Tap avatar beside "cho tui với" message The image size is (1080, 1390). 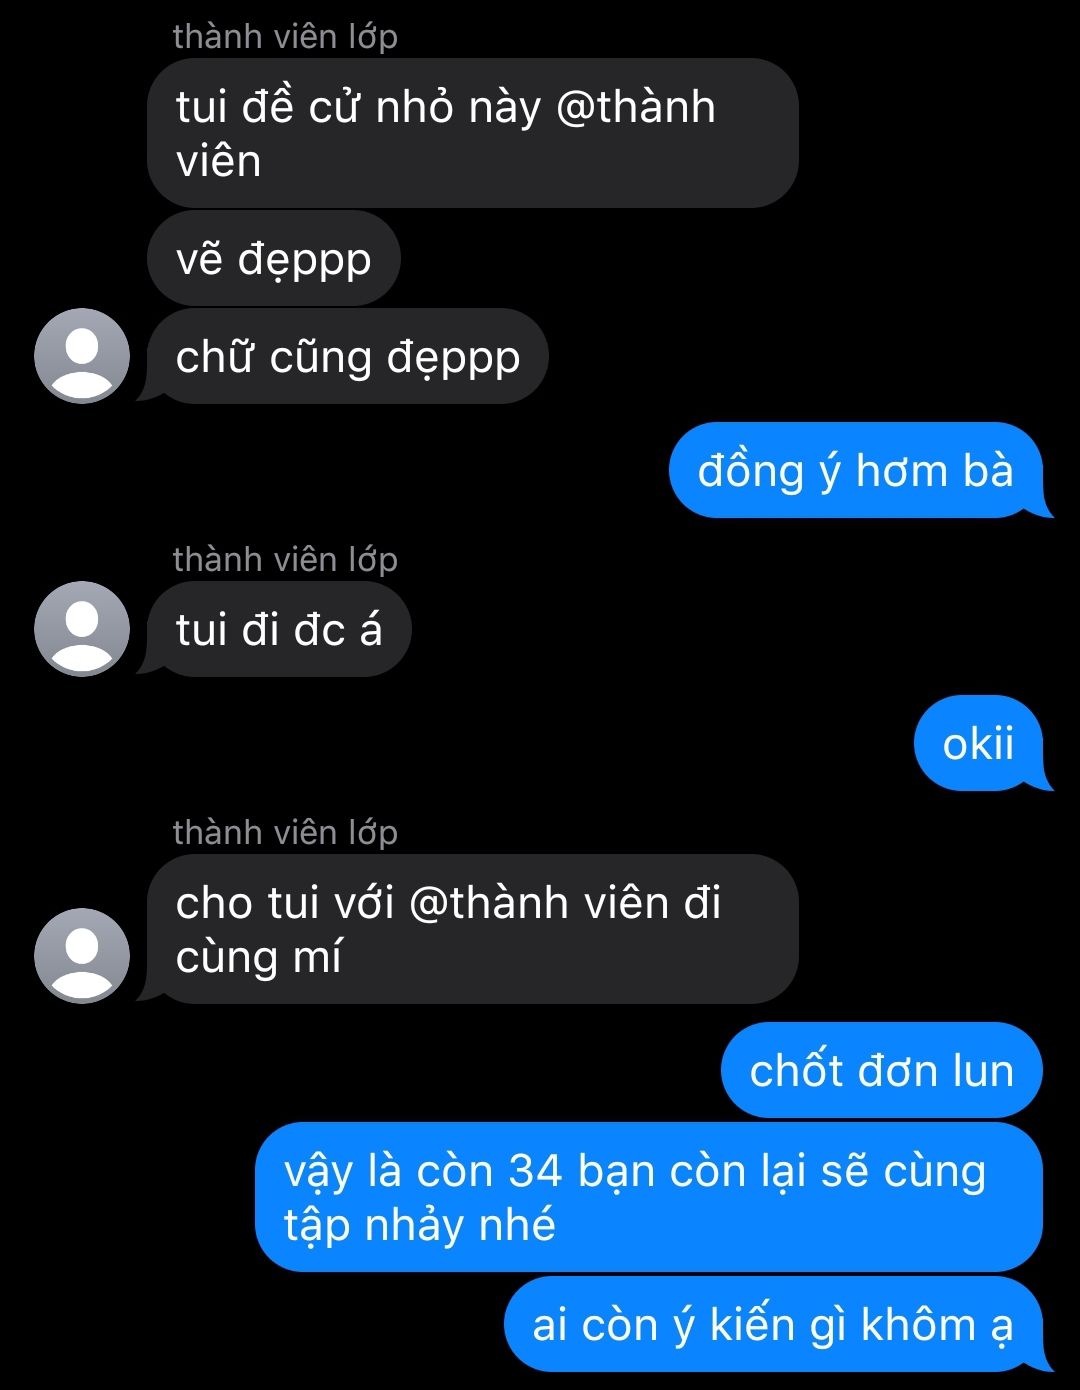[82, 956]
